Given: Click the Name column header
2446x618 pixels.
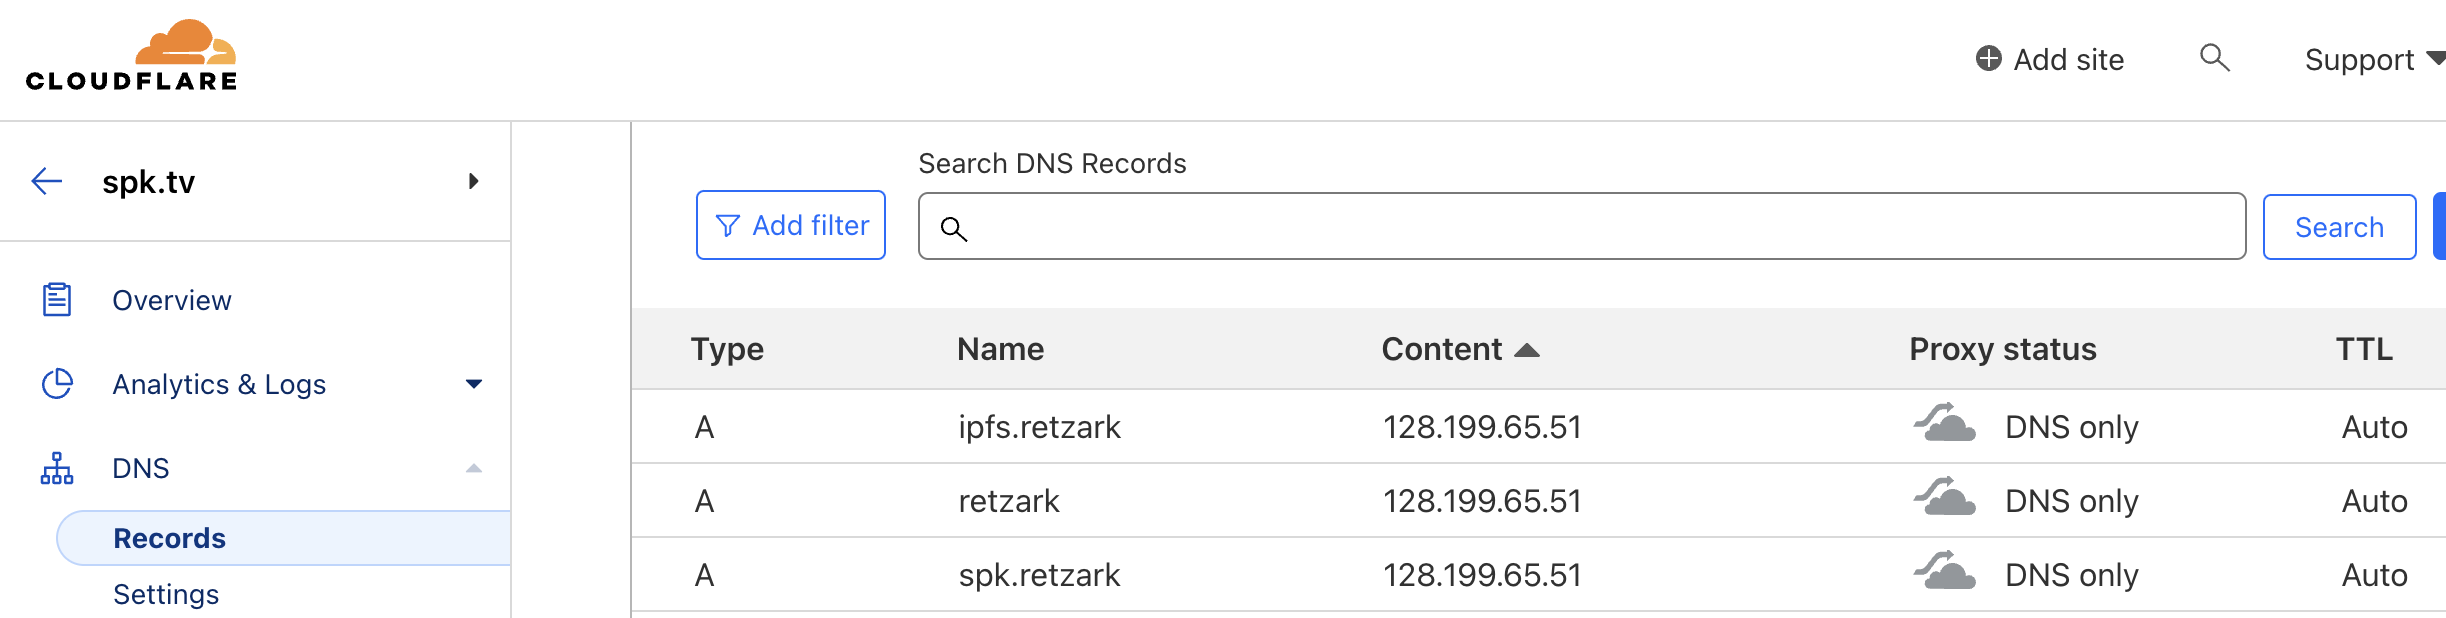Looking at the screenshot, I should [x=1000, y=349].
